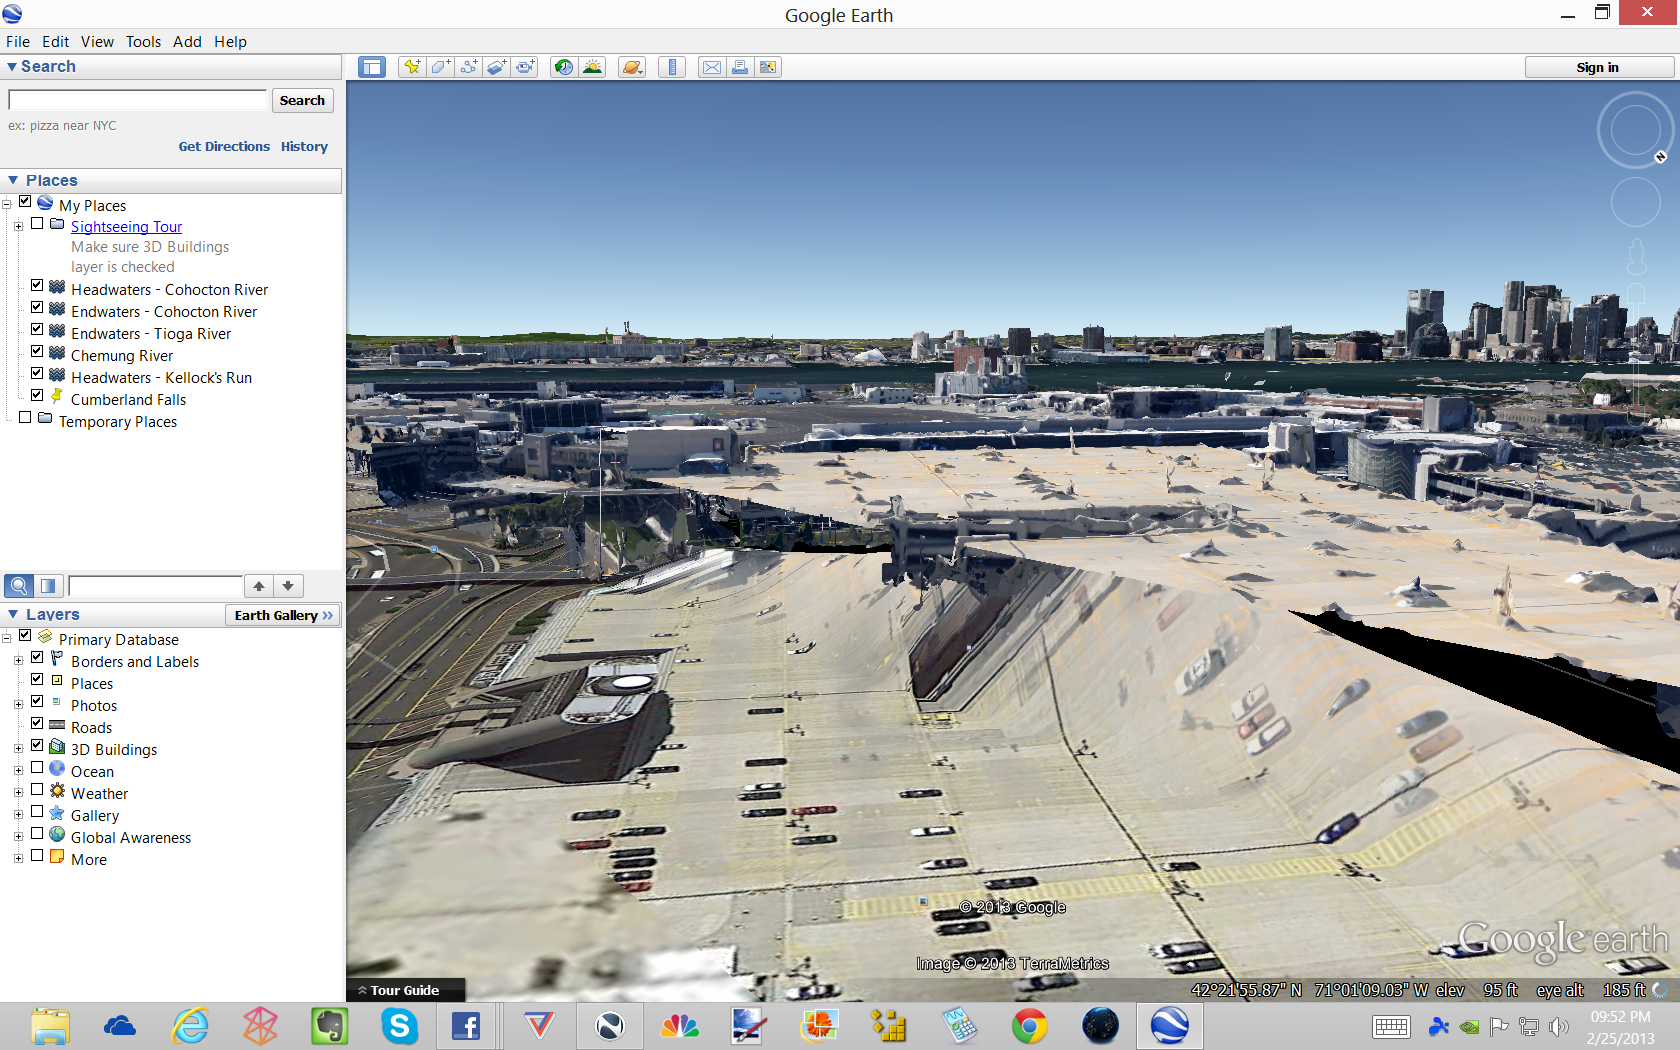Screen dimensions: 1680x1050
Task: Check the Temporary Places checkbox
Action: 25,418
